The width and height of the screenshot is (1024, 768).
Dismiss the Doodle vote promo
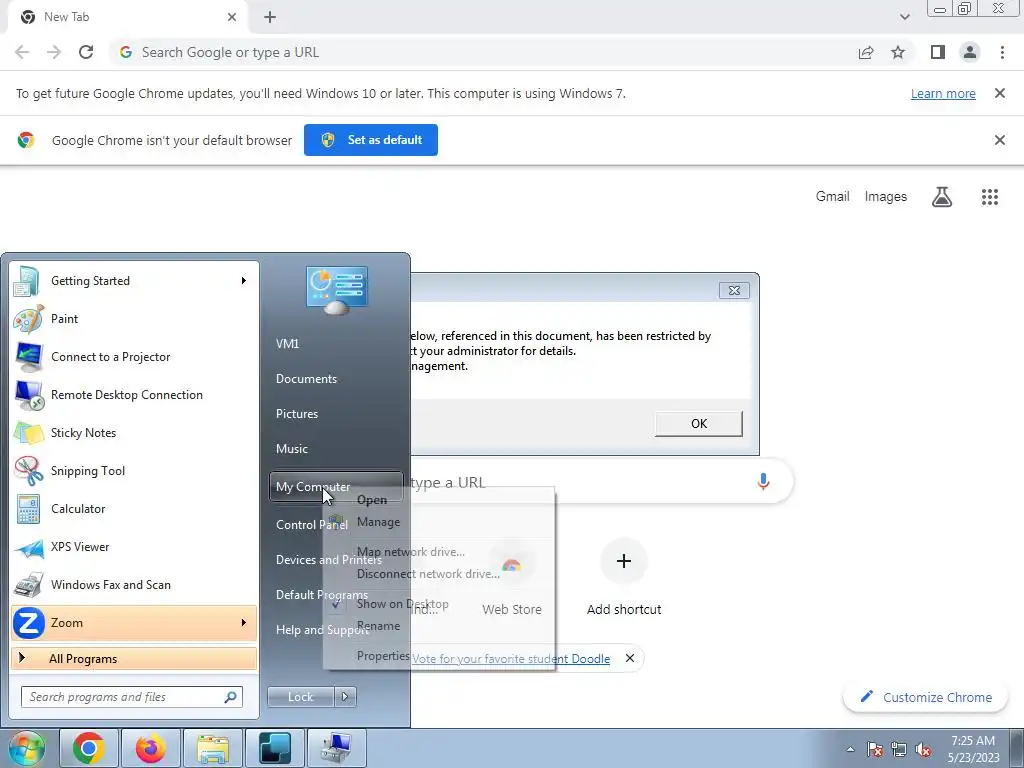tap(630, 658)
